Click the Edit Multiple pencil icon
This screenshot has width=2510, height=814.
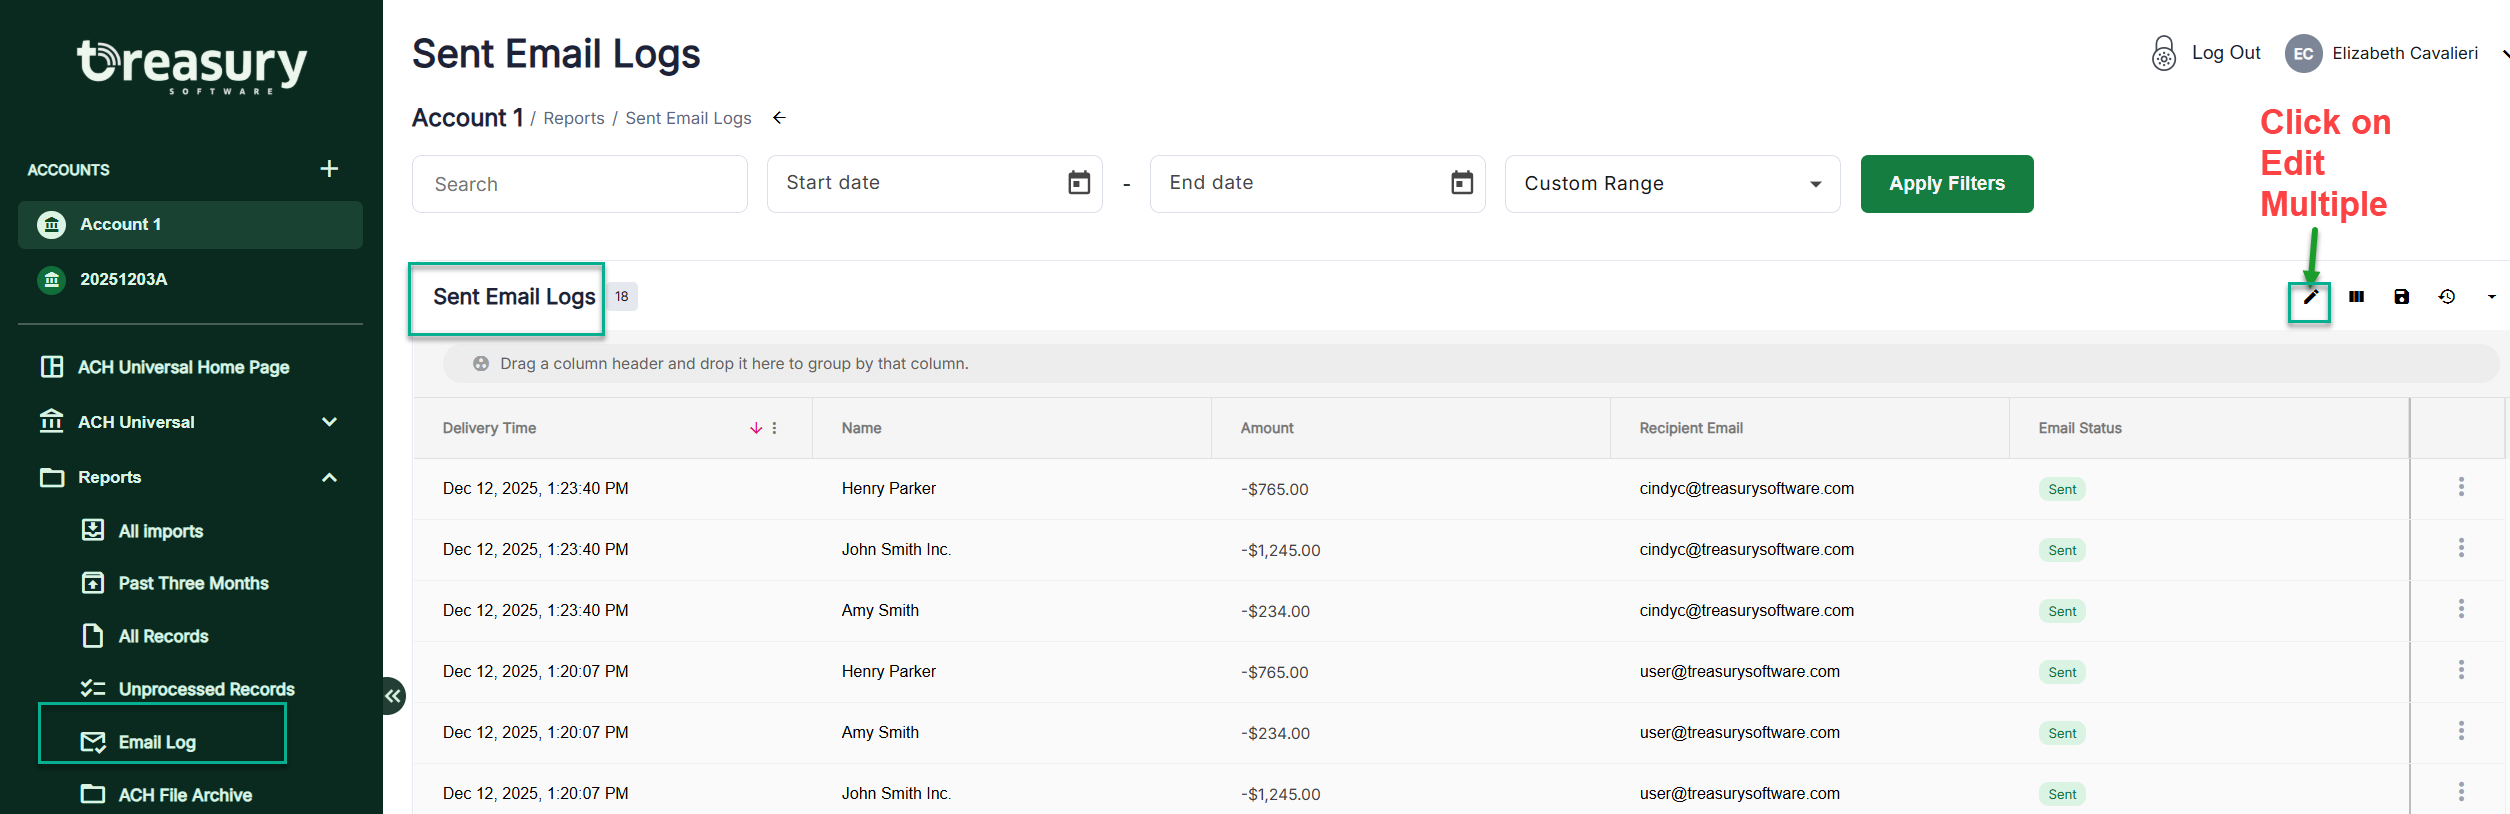[2310, 297]
